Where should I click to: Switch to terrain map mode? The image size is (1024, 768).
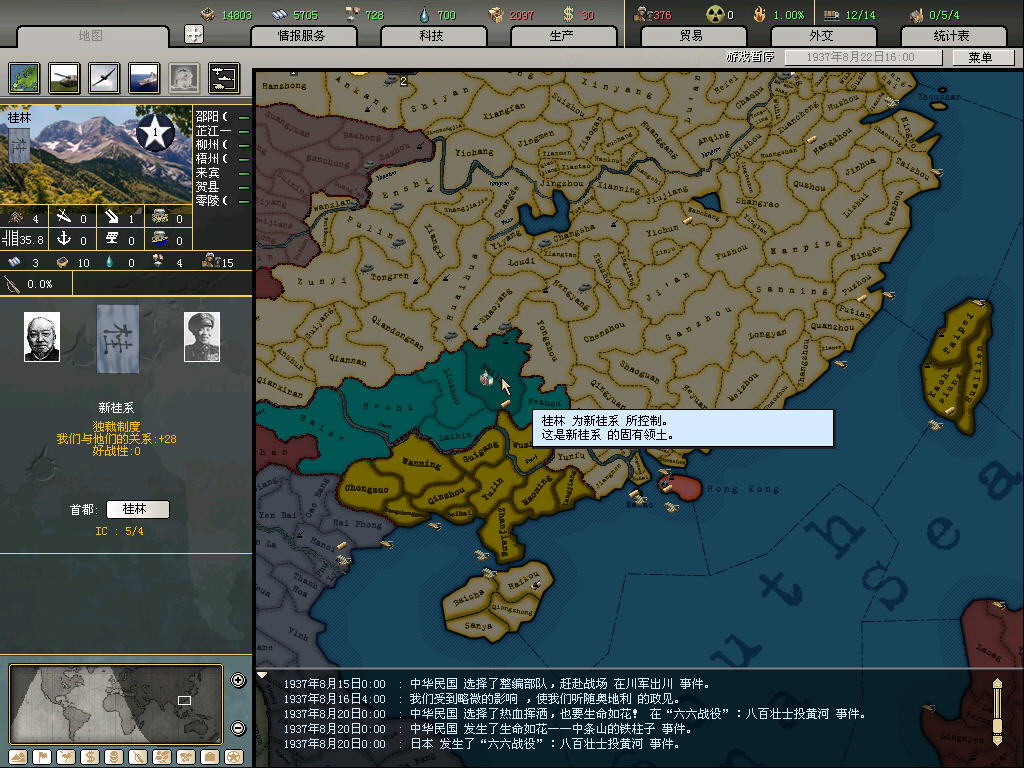coord(18,757)
